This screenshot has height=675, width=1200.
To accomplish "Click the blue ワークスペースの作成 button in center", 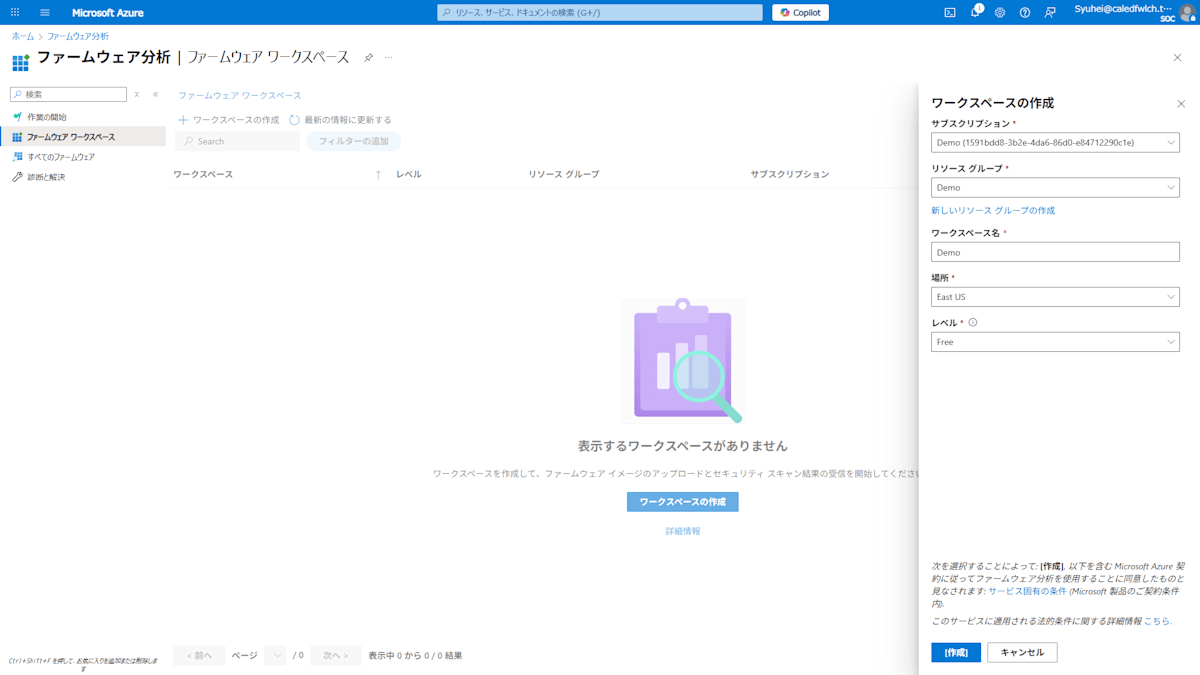I will pyautogui.click(x=683, y=502).
